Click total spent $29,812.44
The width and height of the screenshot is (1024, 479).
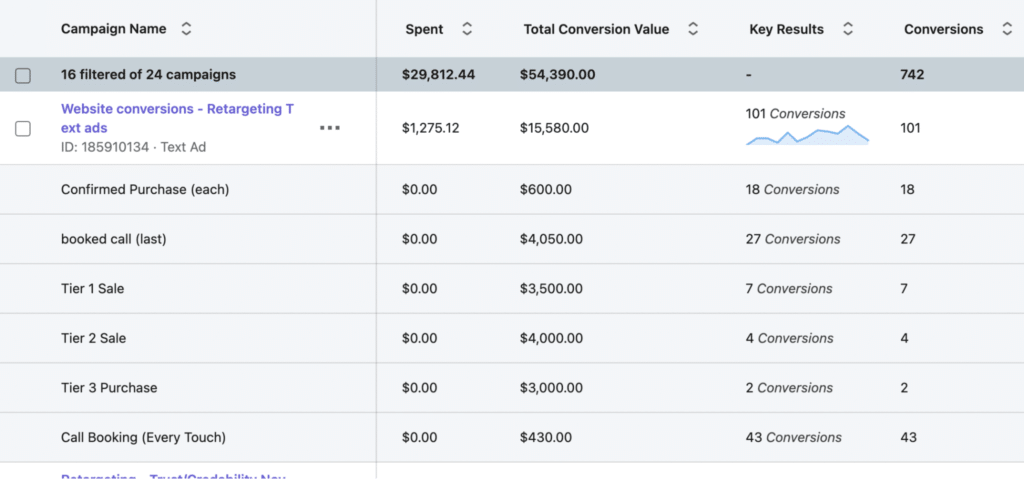[x=438, y=74]
